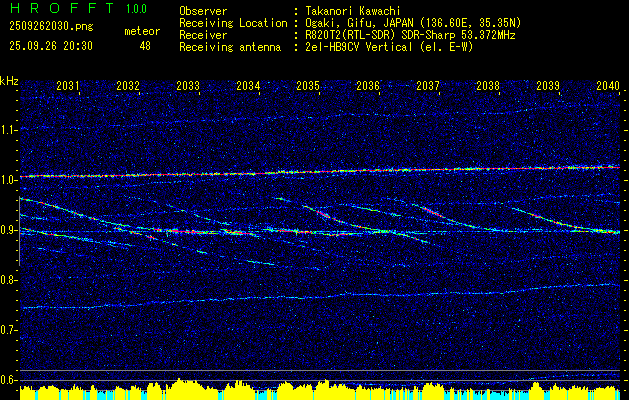Click the 2036 time marker
The image size is (629, 400).
368,86
